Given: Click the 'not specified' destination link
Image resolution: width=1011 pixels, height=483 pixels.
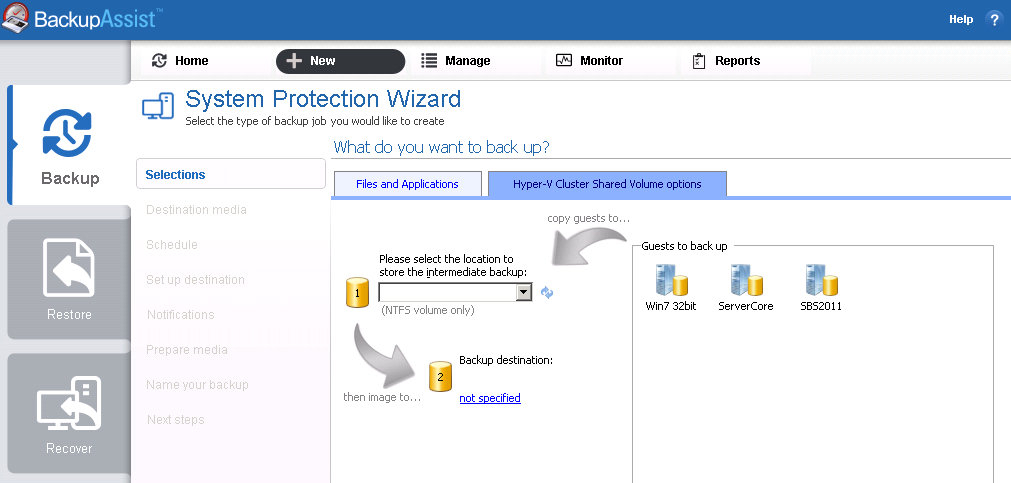Looking at the screenshot, I should [490, 398].
